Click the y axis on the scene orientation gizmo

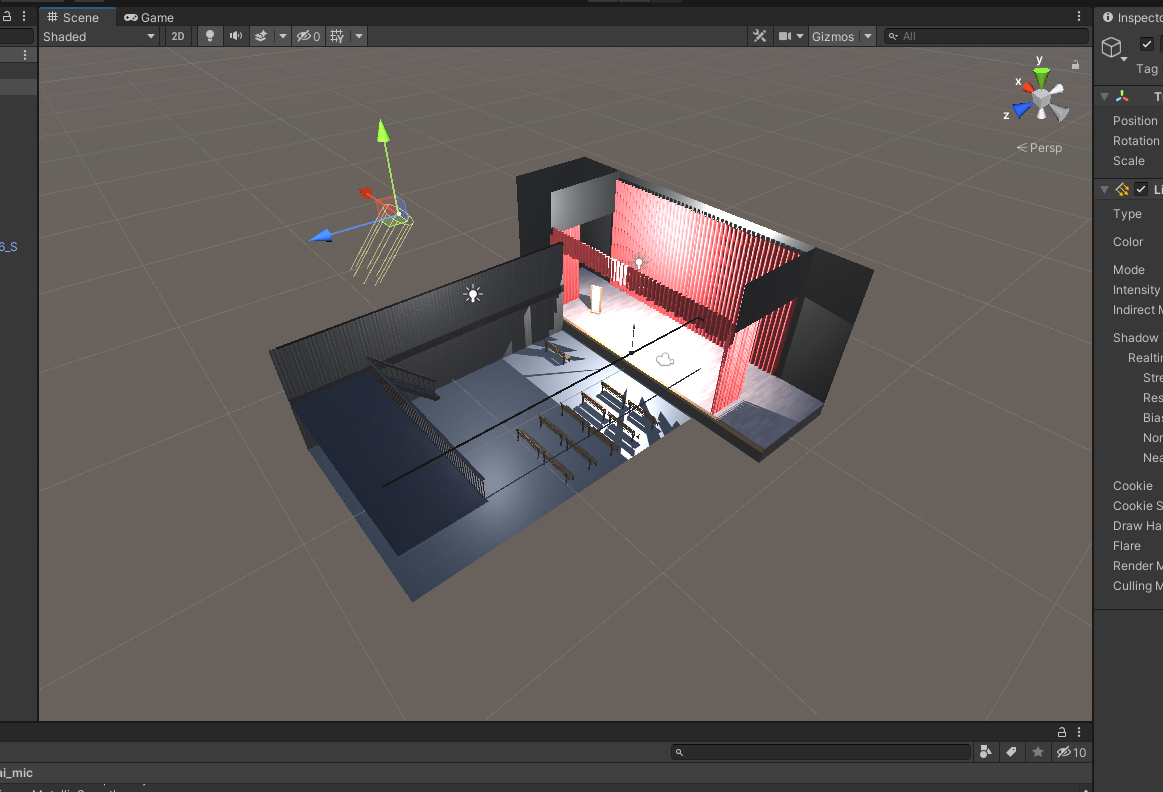(1039, 60)
